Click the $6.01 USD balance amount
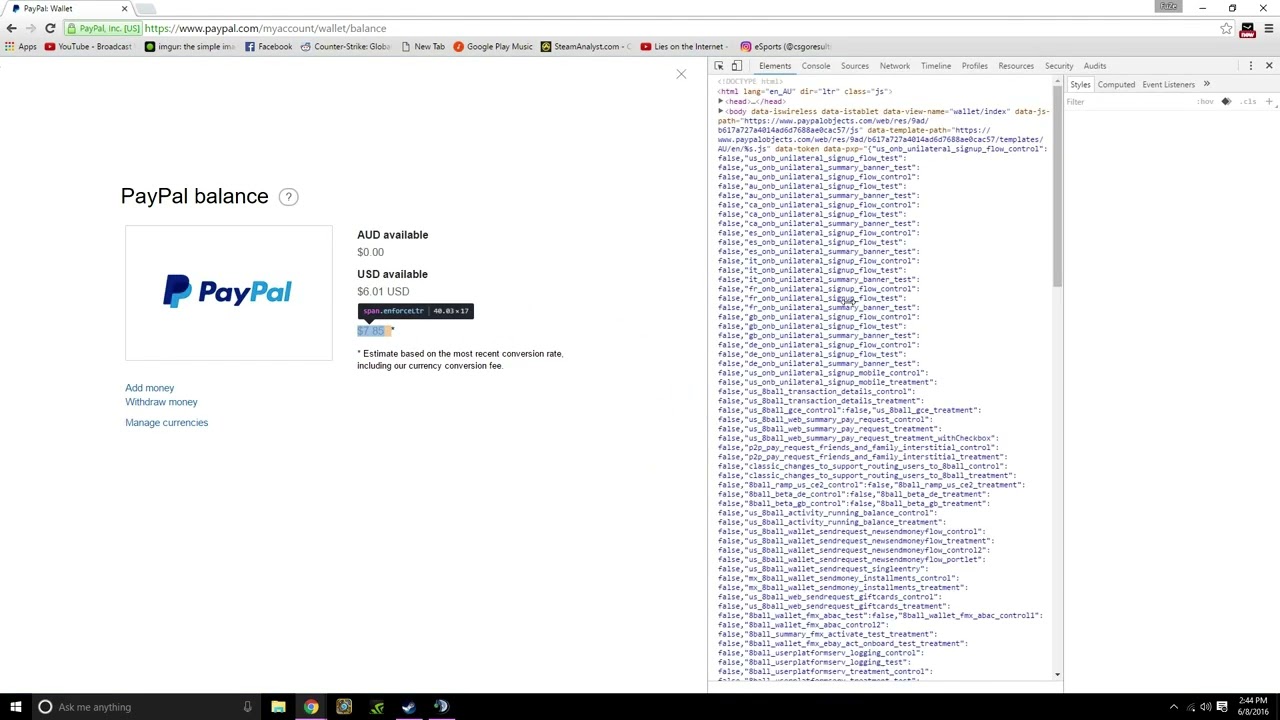1280x720 pixels. [x=383, y=291]
